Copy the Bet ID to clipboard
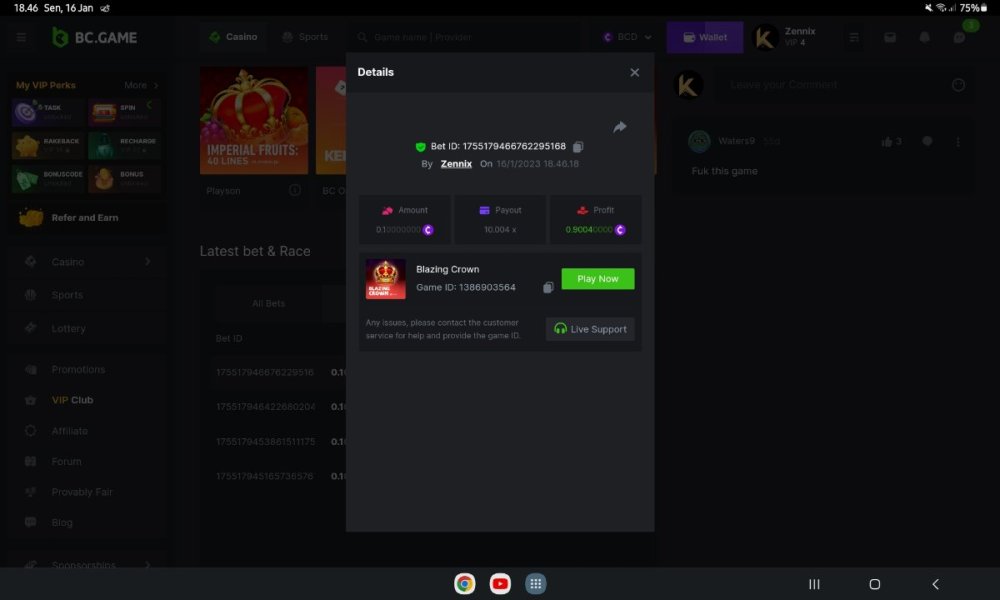Viewport: 1000px width, 600px height. click(578, 147)
